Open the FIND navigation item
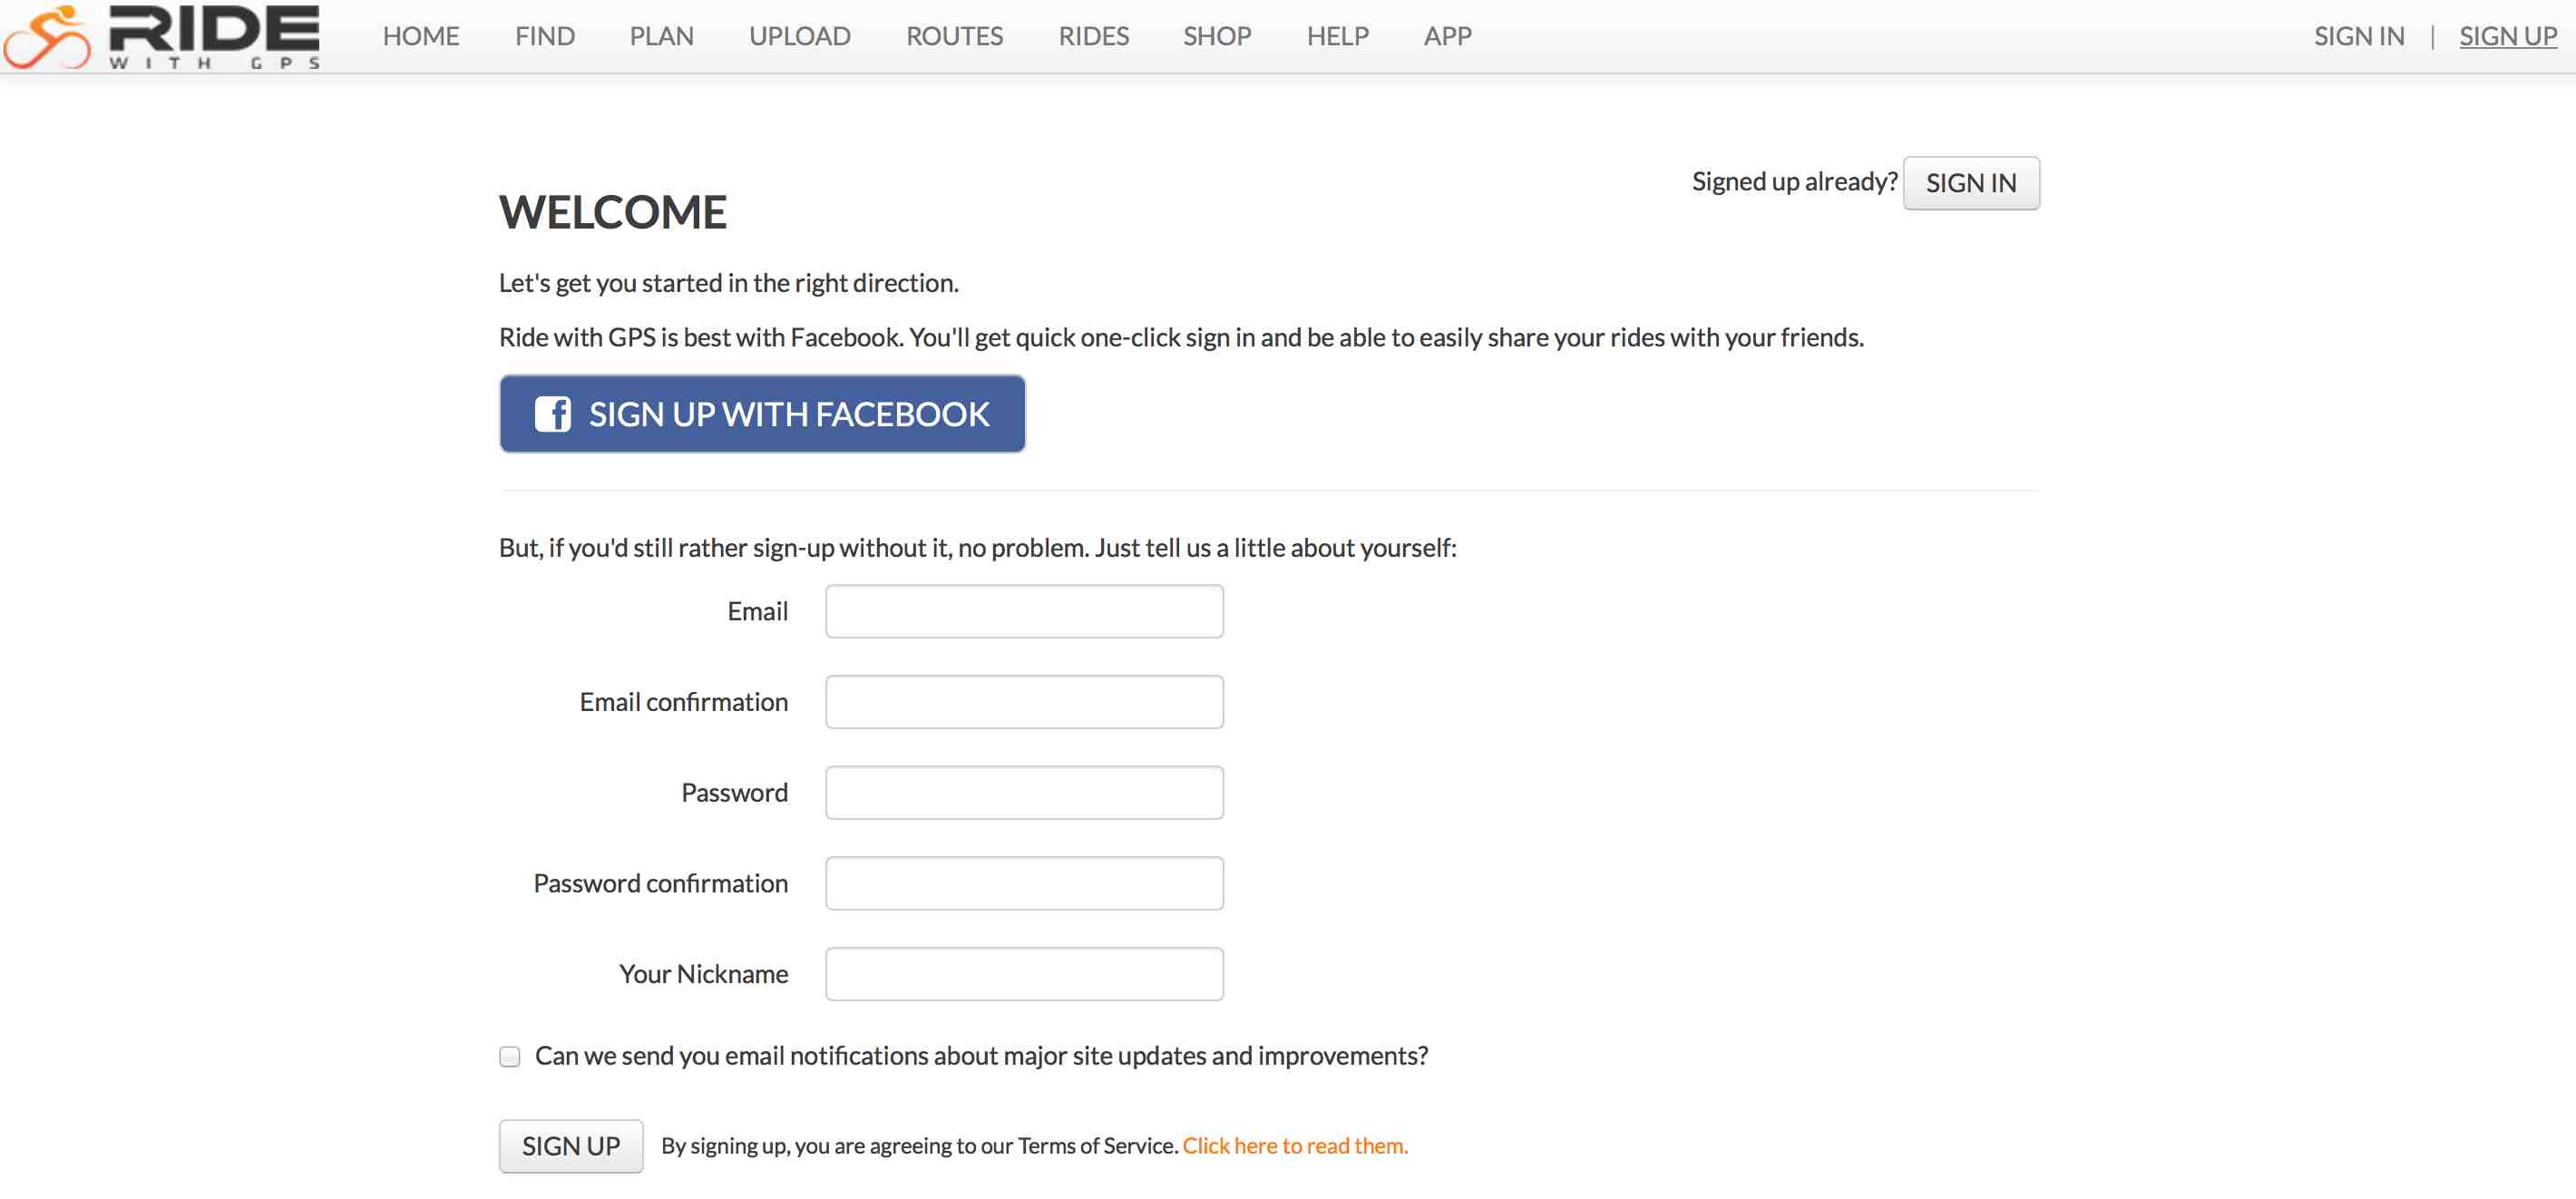The height and width of the screenshot is (1199, 2576). 545,36
